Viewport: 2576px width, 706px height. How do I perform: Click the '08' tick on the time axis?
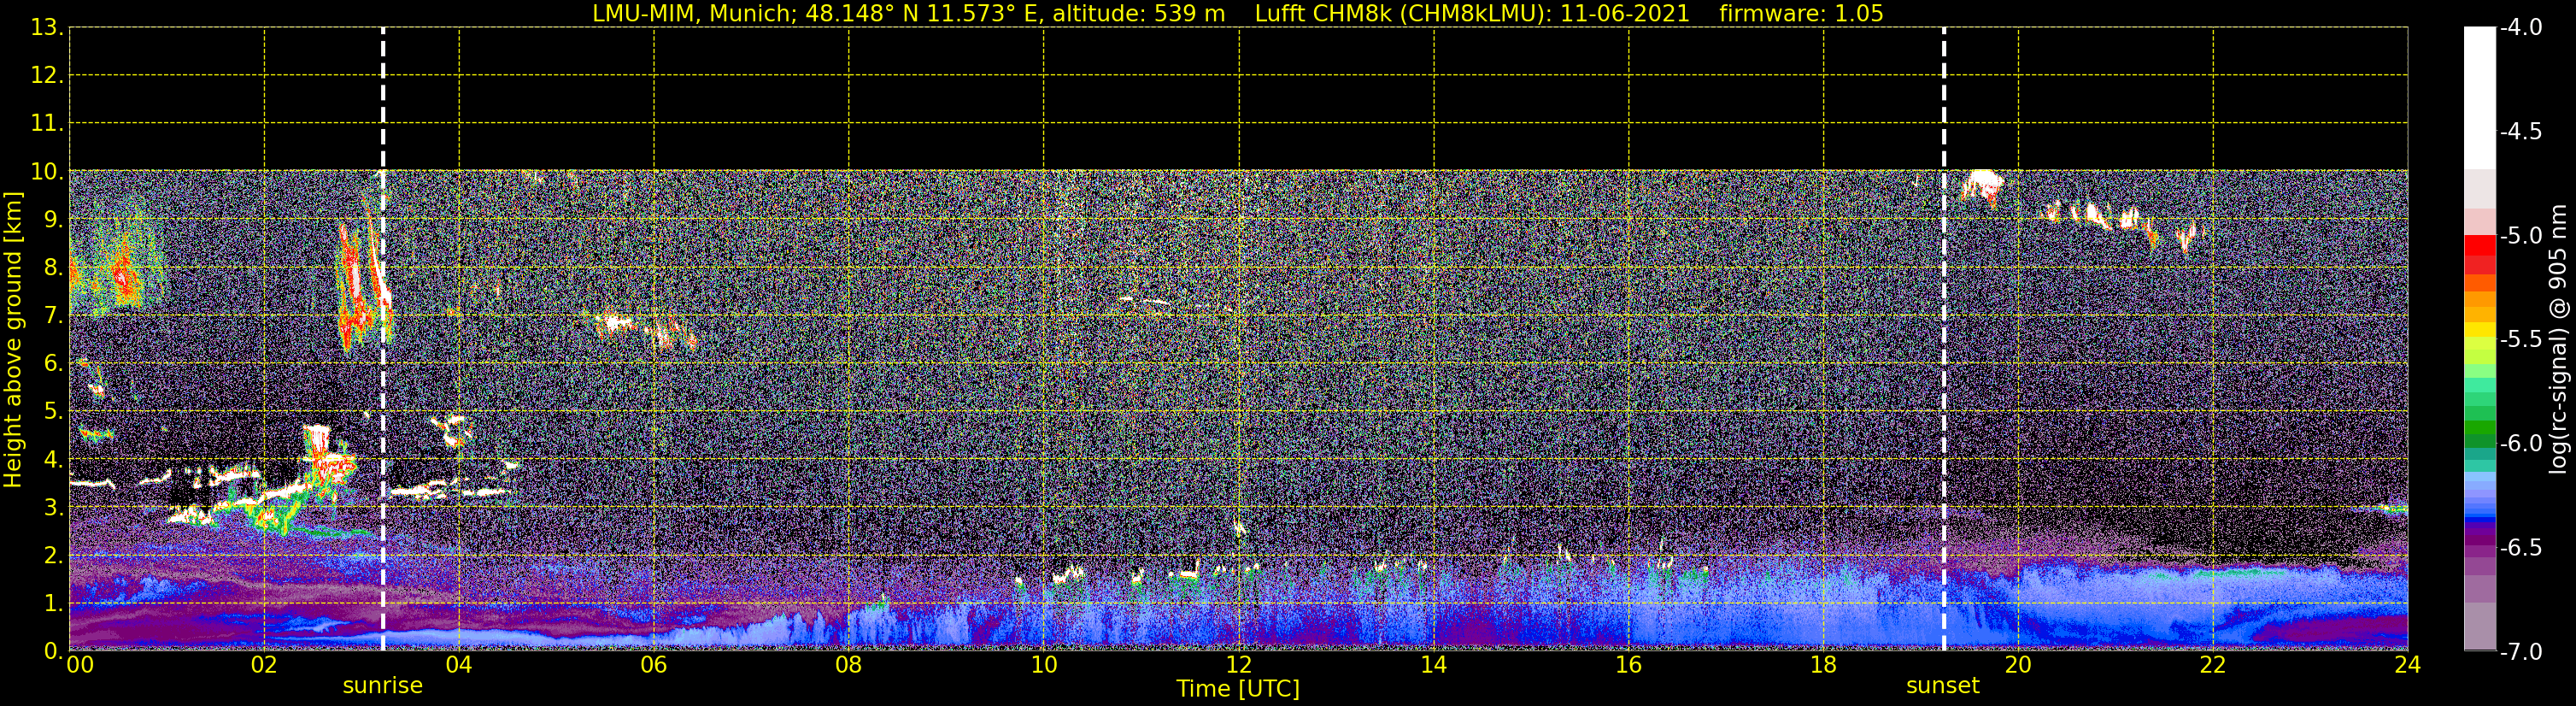pyautogui.click(x=849, y=665)
